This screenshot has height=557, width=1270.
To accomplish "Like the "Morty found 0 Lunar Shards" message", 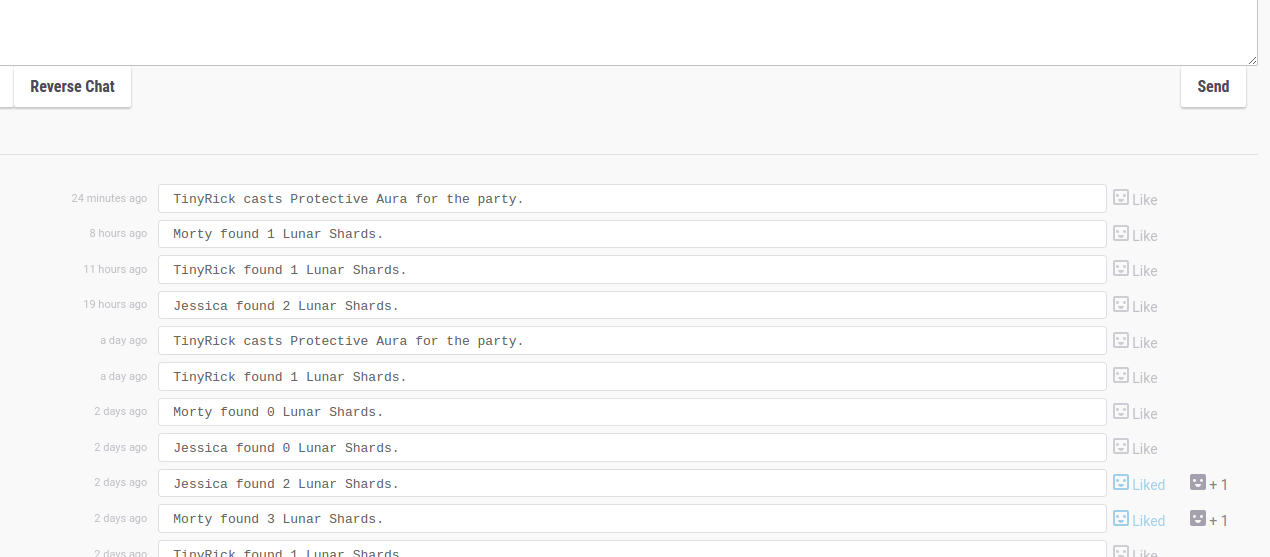I will (1135, 413).
